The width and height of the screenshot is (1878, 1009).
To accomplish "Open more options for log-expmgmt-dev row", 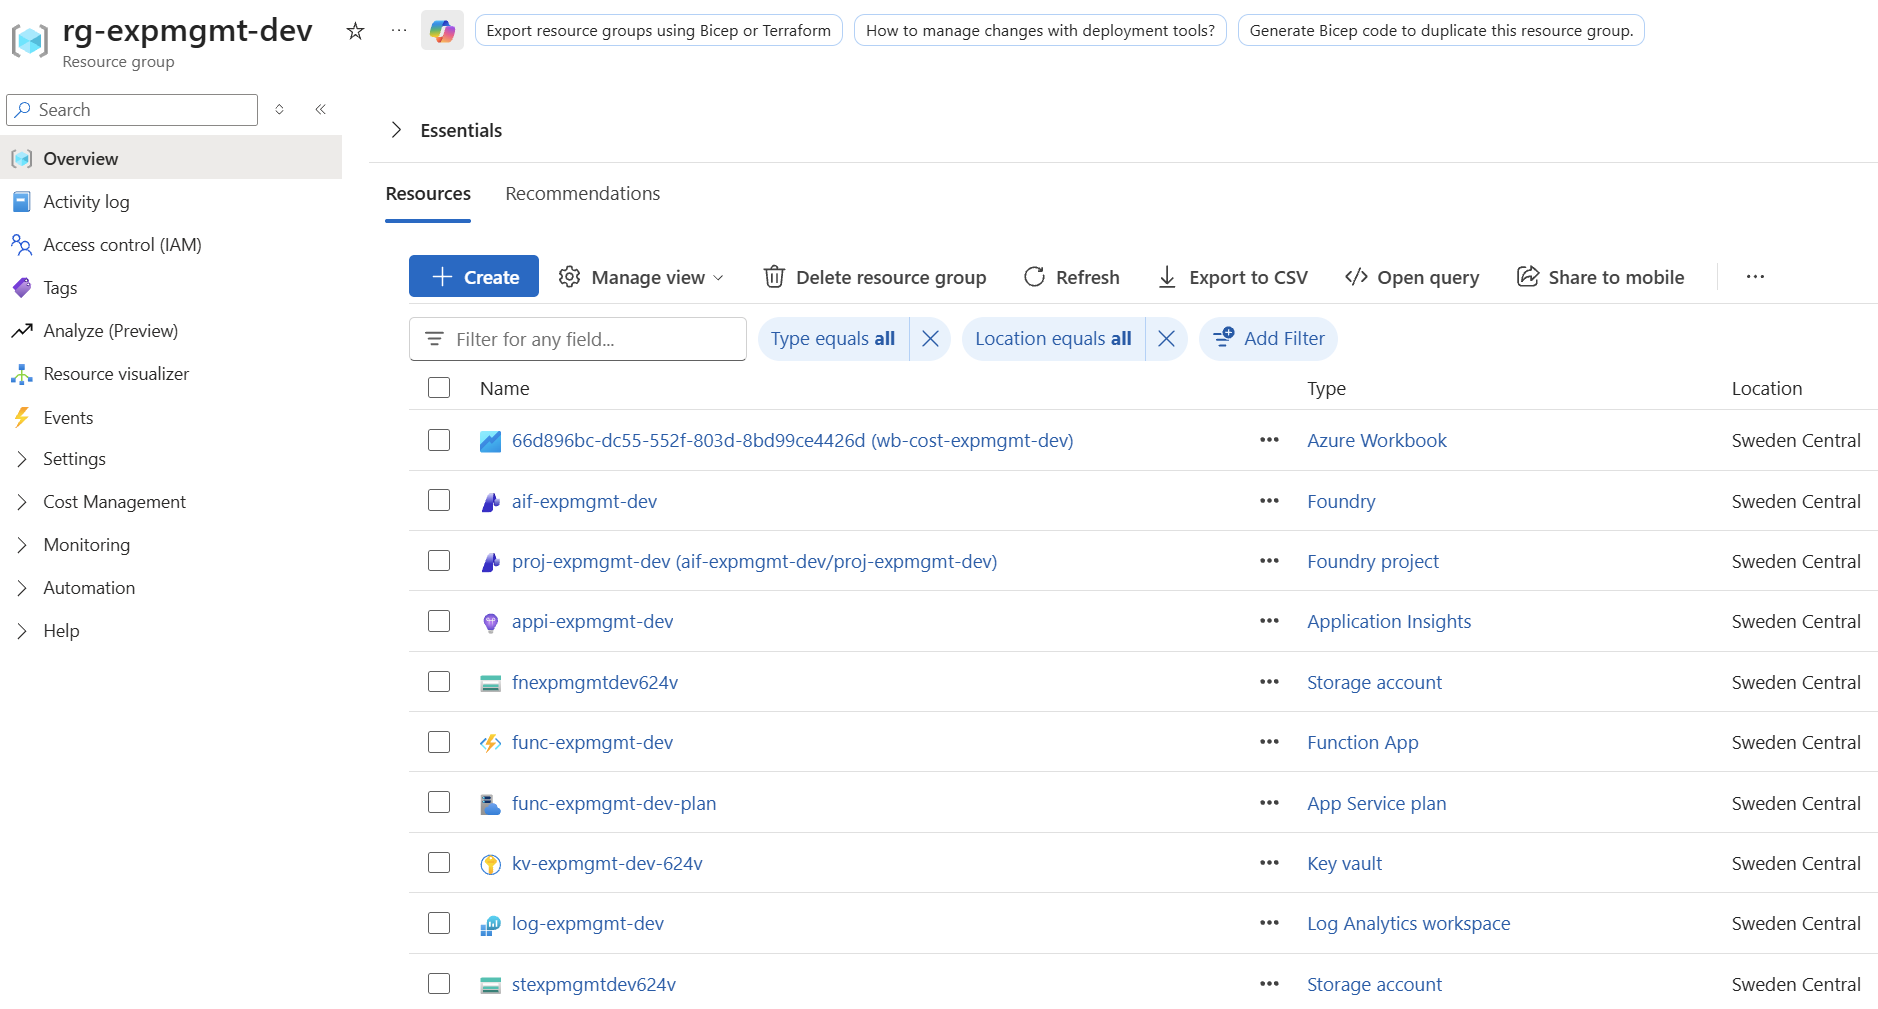I will coord(1269,923).
